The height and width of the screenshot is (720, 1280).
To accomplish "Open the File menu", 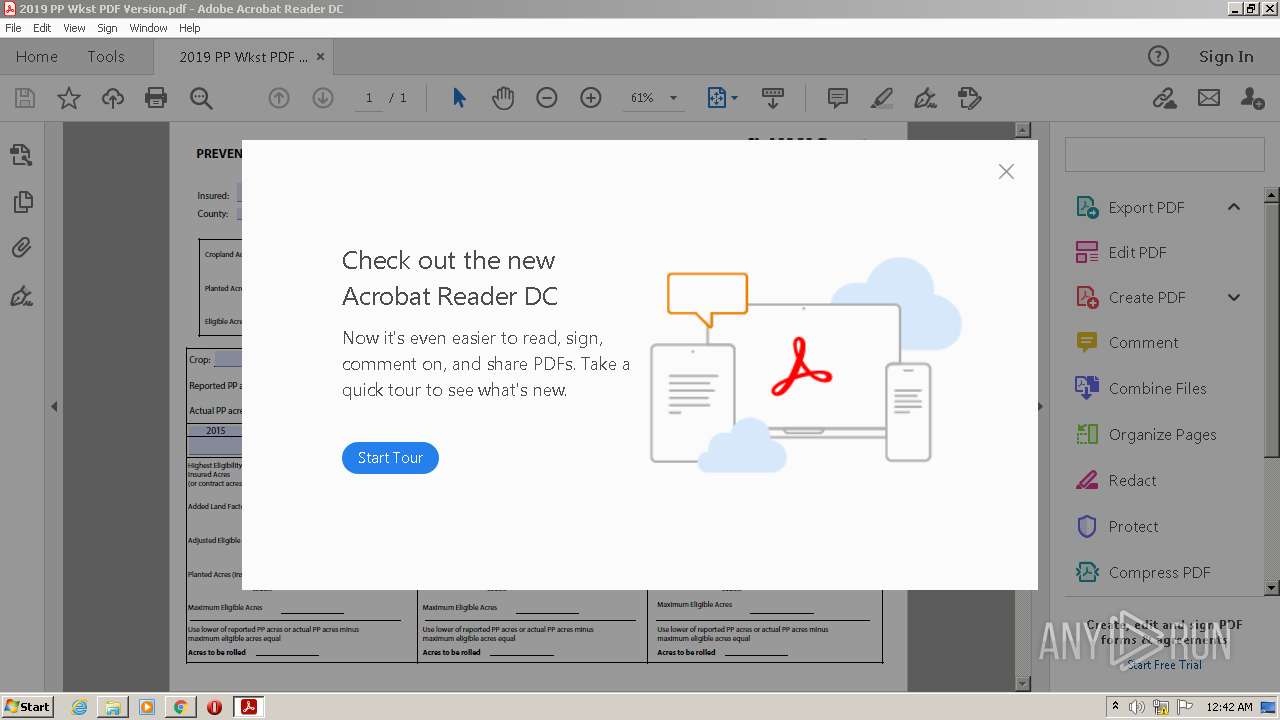I will (x=13, y=28).
